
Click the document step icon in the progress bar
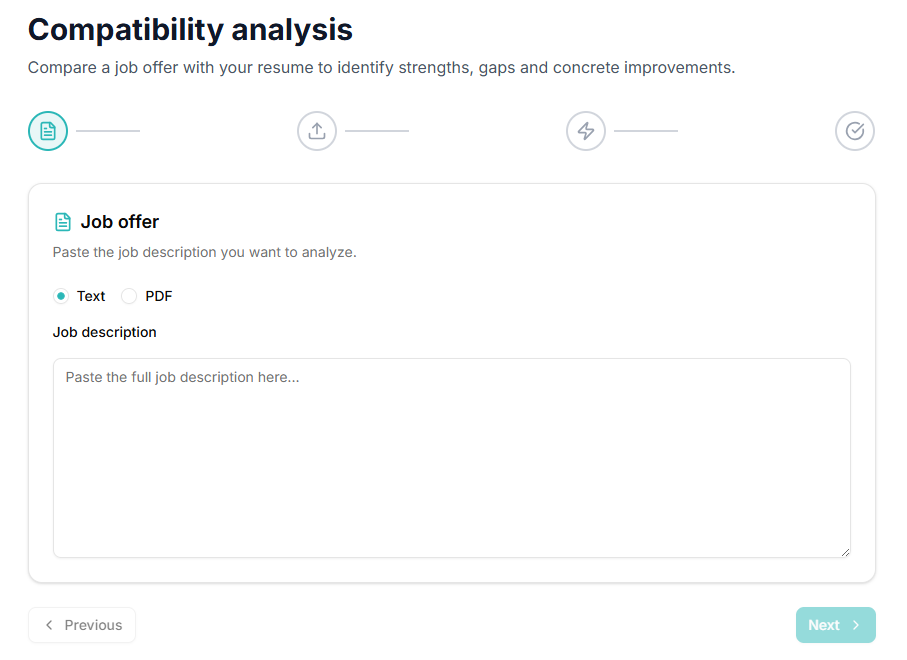click(48, 131)
